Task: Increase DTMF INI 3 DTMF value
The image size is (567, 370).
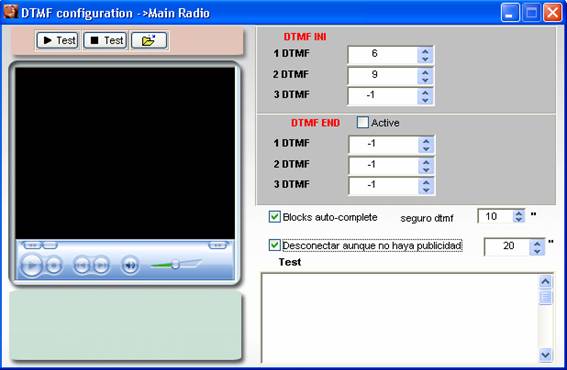Action: (x=425, y=92)
